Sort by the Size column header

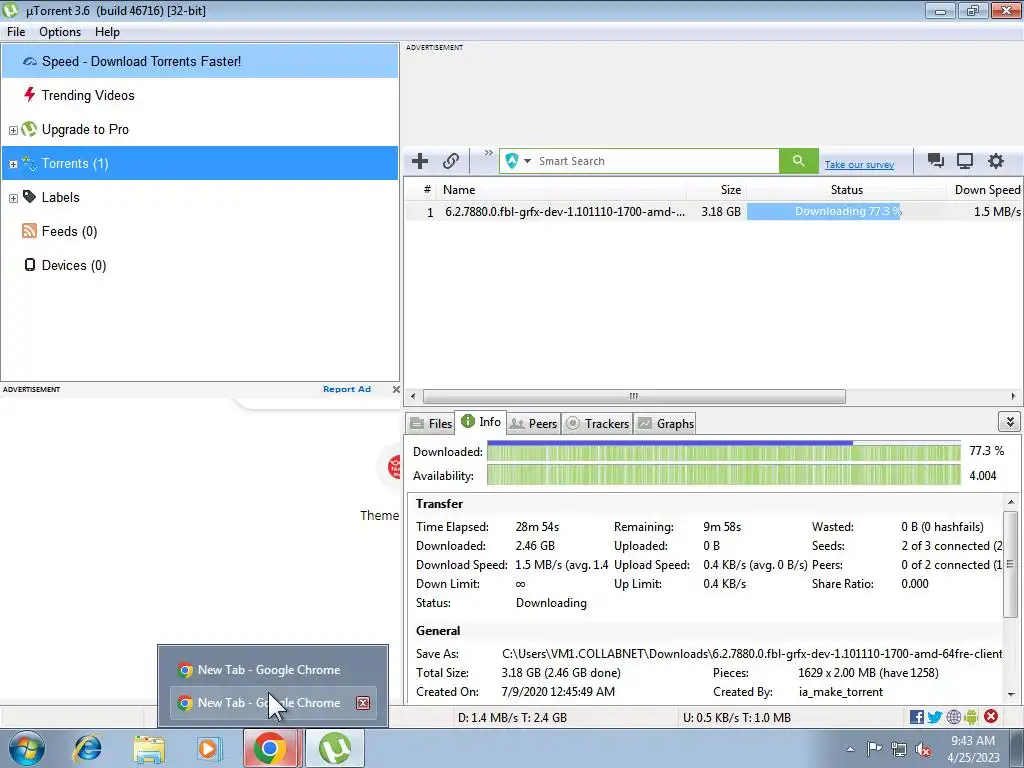(x=716, y=189)
